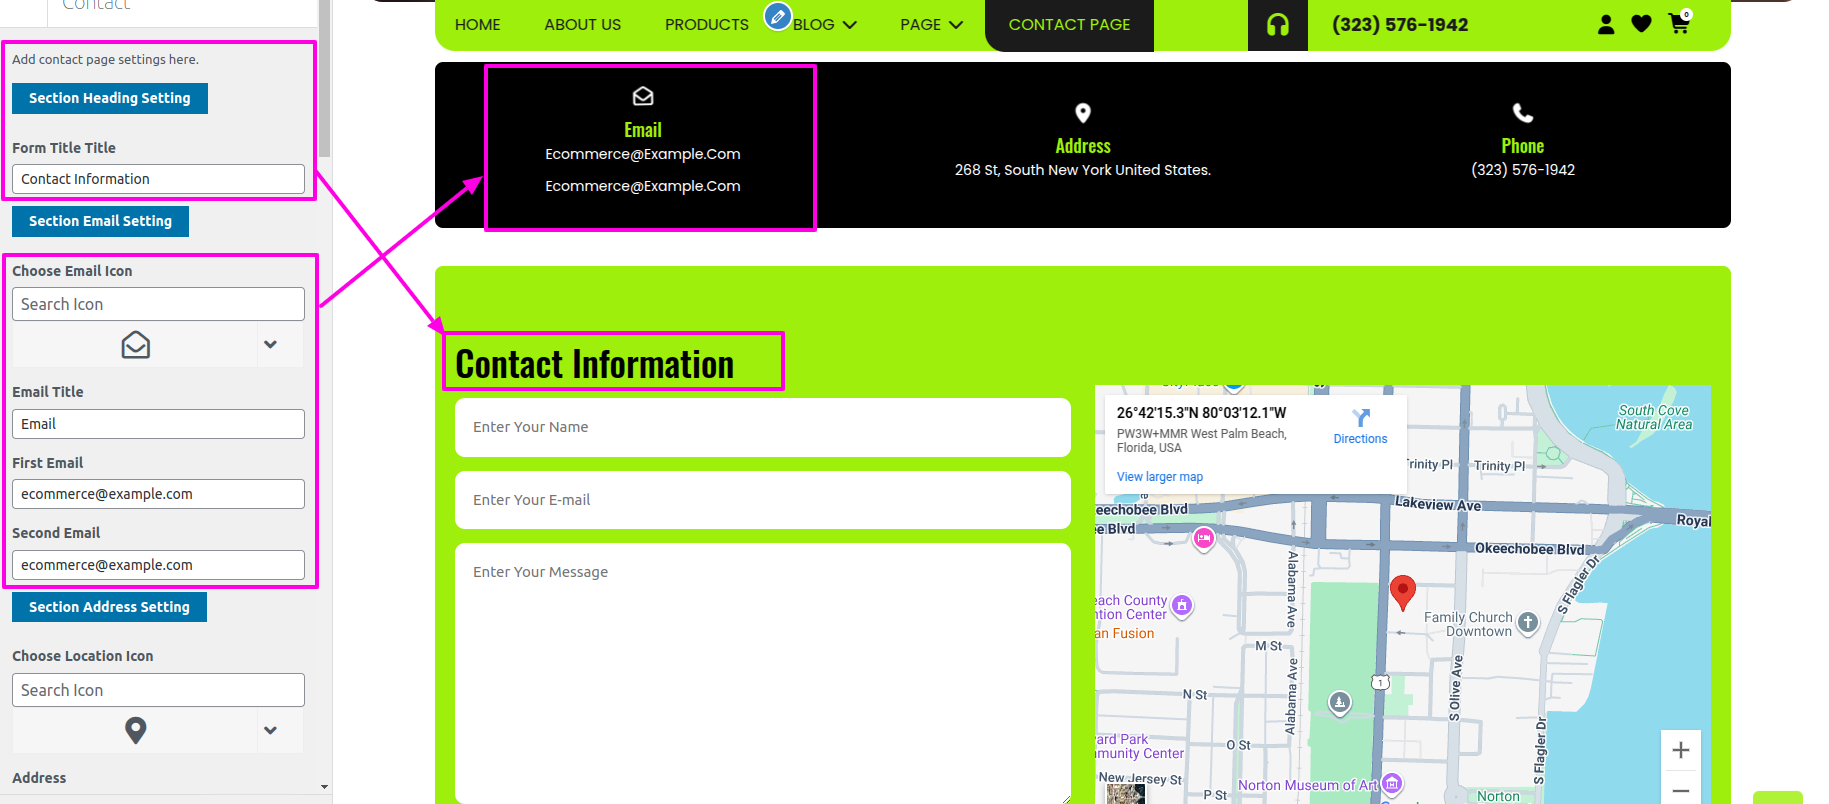1829x804 pixels.
Task: Select the PRODUCTS menu item
Action: click(x=706, y=25)
